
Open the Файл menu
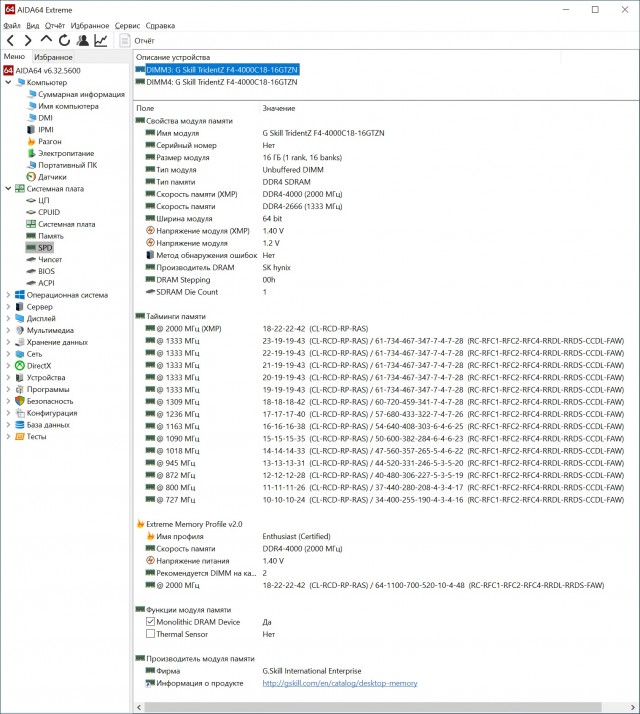coord(12,26)
